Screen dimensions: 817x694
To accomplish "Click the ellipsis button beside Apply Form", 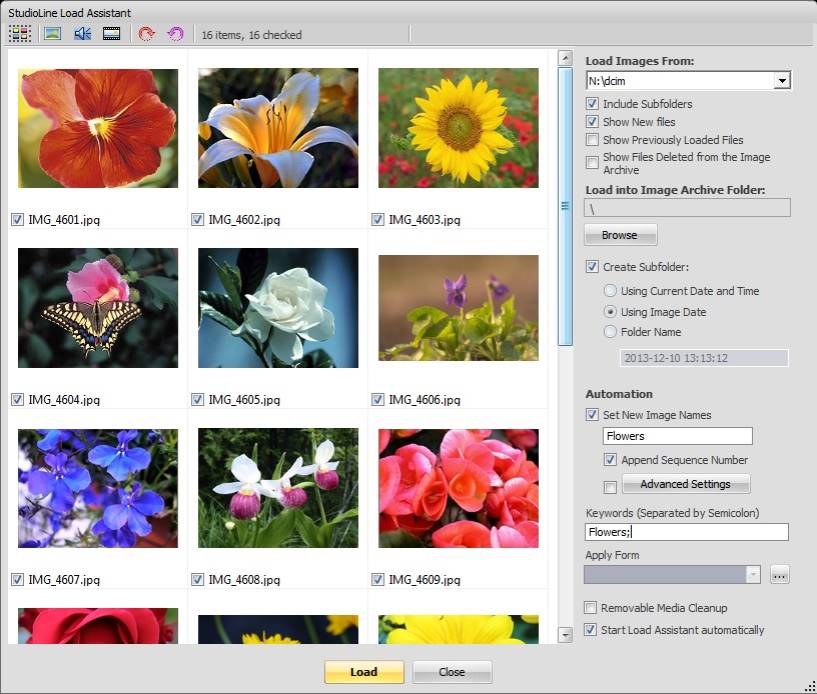I will [x=779, y=575].
